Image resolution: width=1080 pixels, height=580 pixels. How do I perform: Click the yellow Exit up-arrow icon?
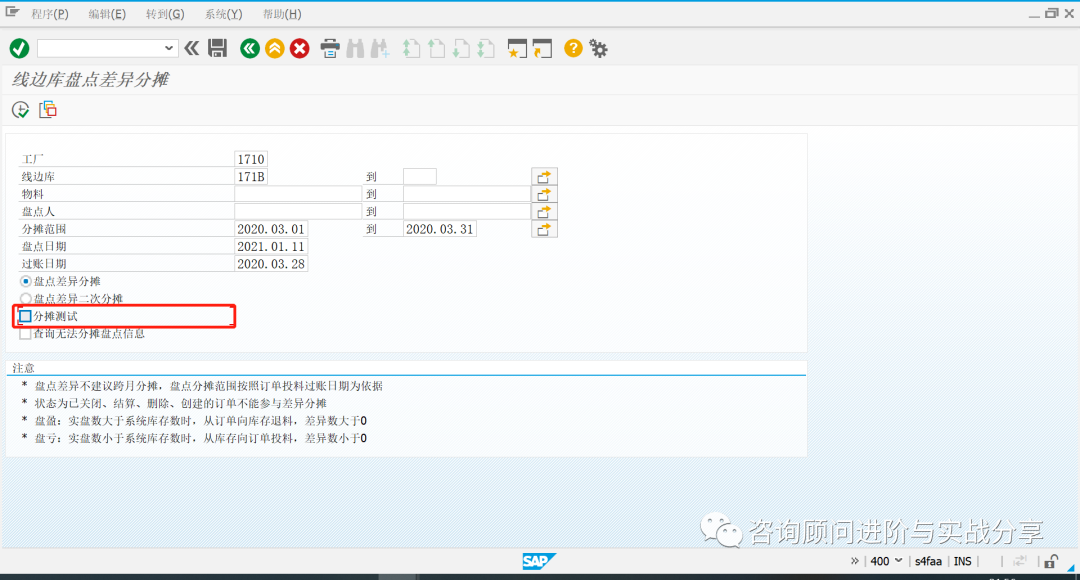tap(274, 48)
